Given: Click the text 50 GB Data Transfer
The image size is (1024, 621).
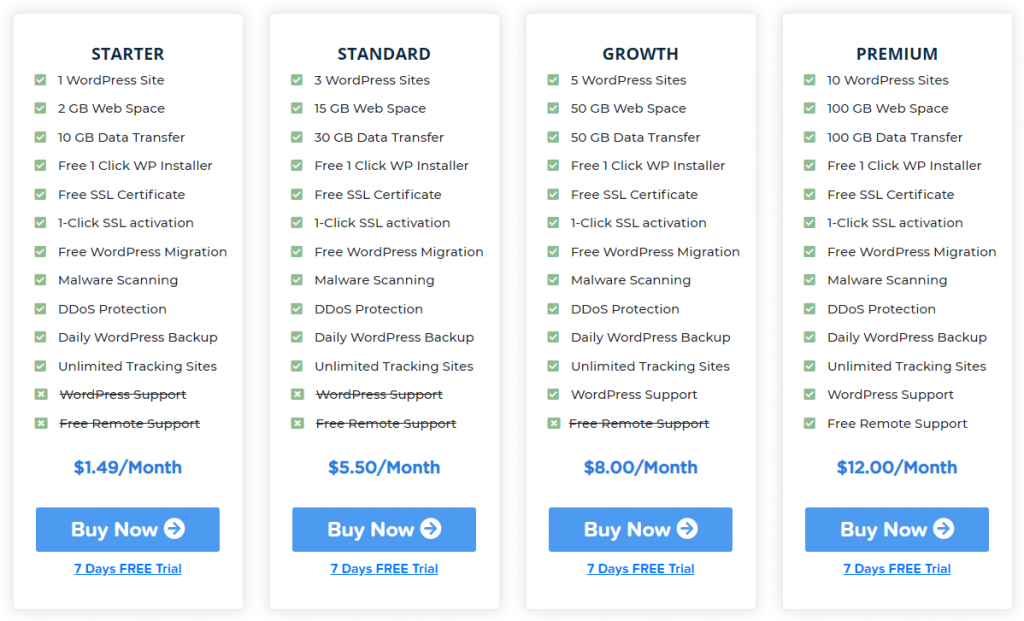Looking at the screenshot, I should click(635, 137).
